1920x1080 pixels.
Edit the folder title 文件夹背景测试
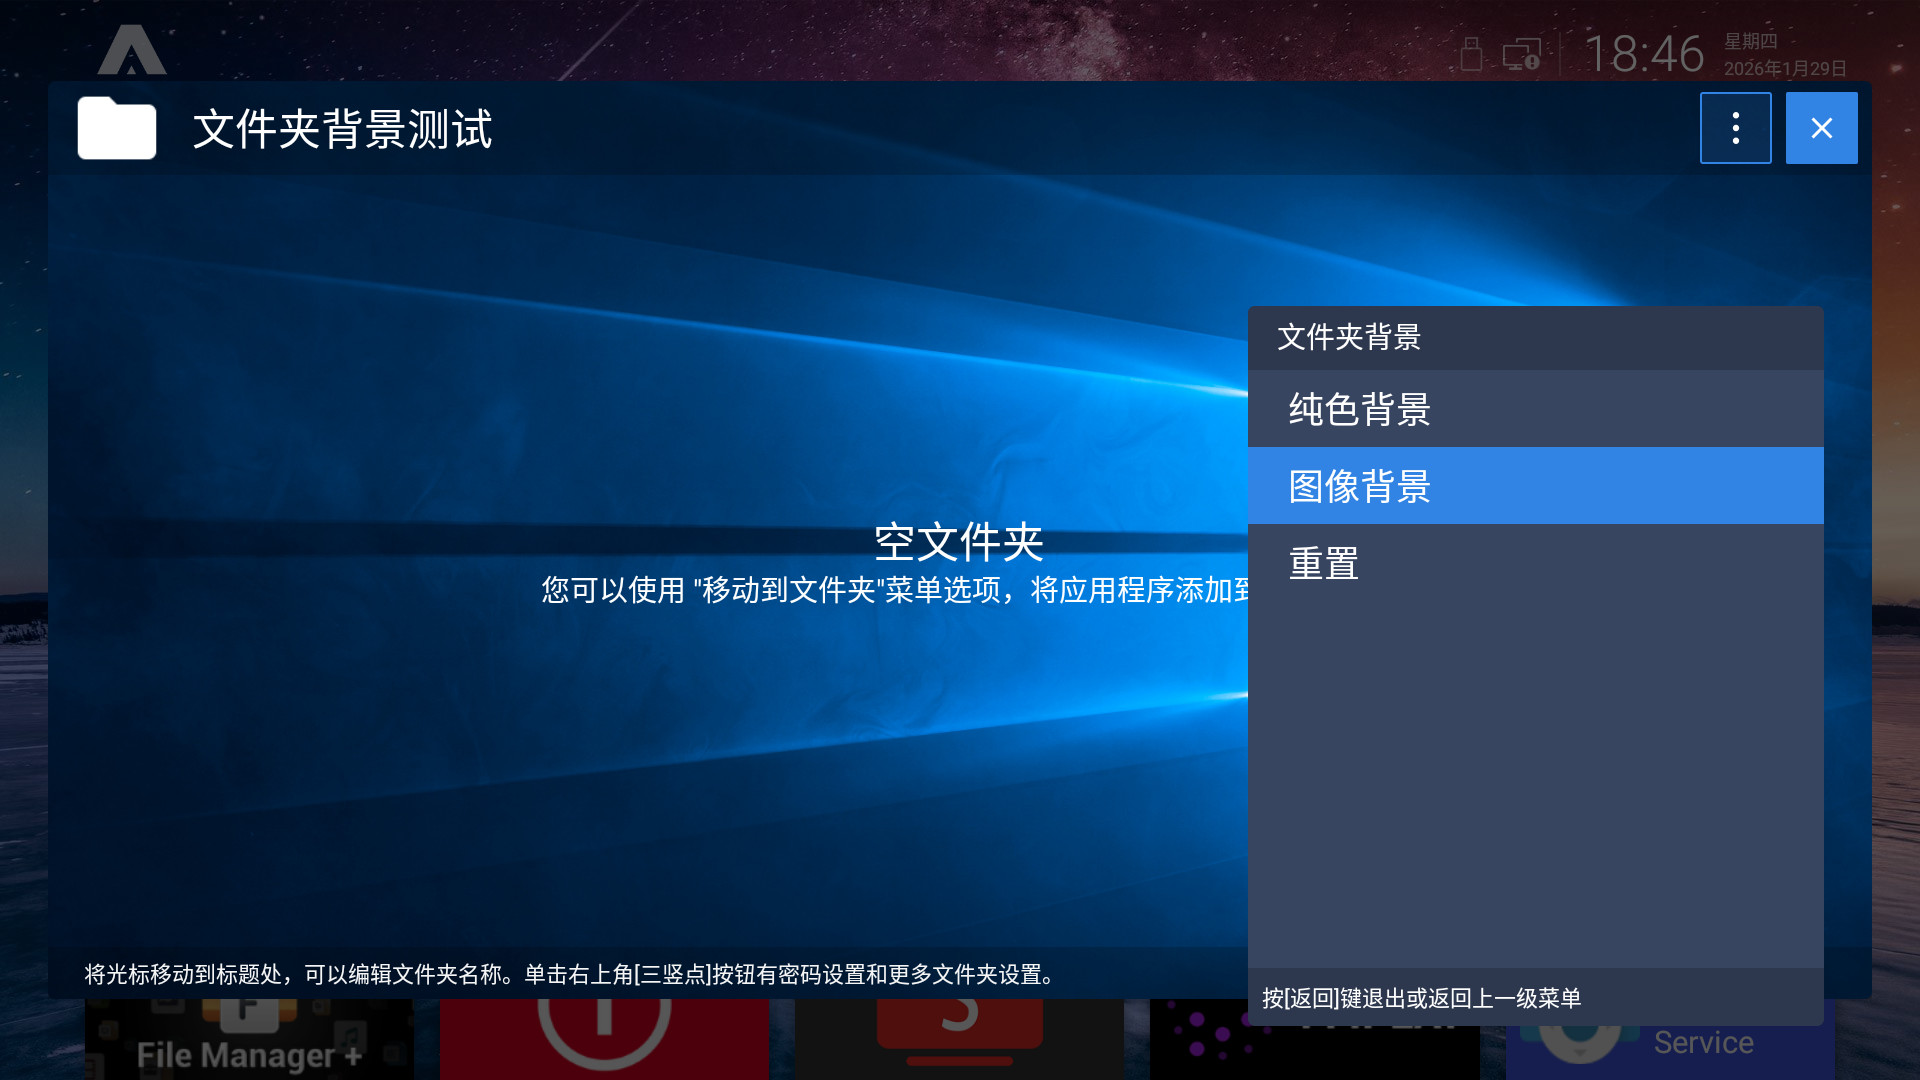click(342, 130)
